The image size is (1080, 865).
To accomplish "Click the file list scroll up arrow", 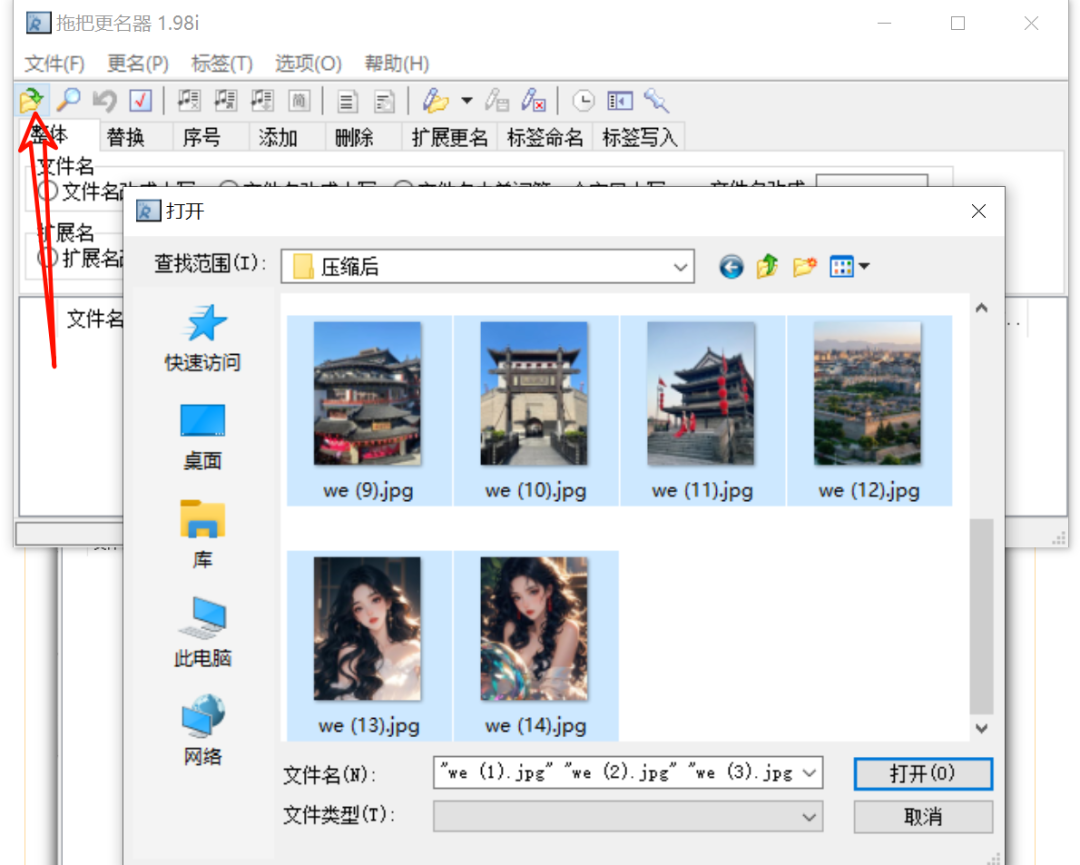I will (982, 309).
